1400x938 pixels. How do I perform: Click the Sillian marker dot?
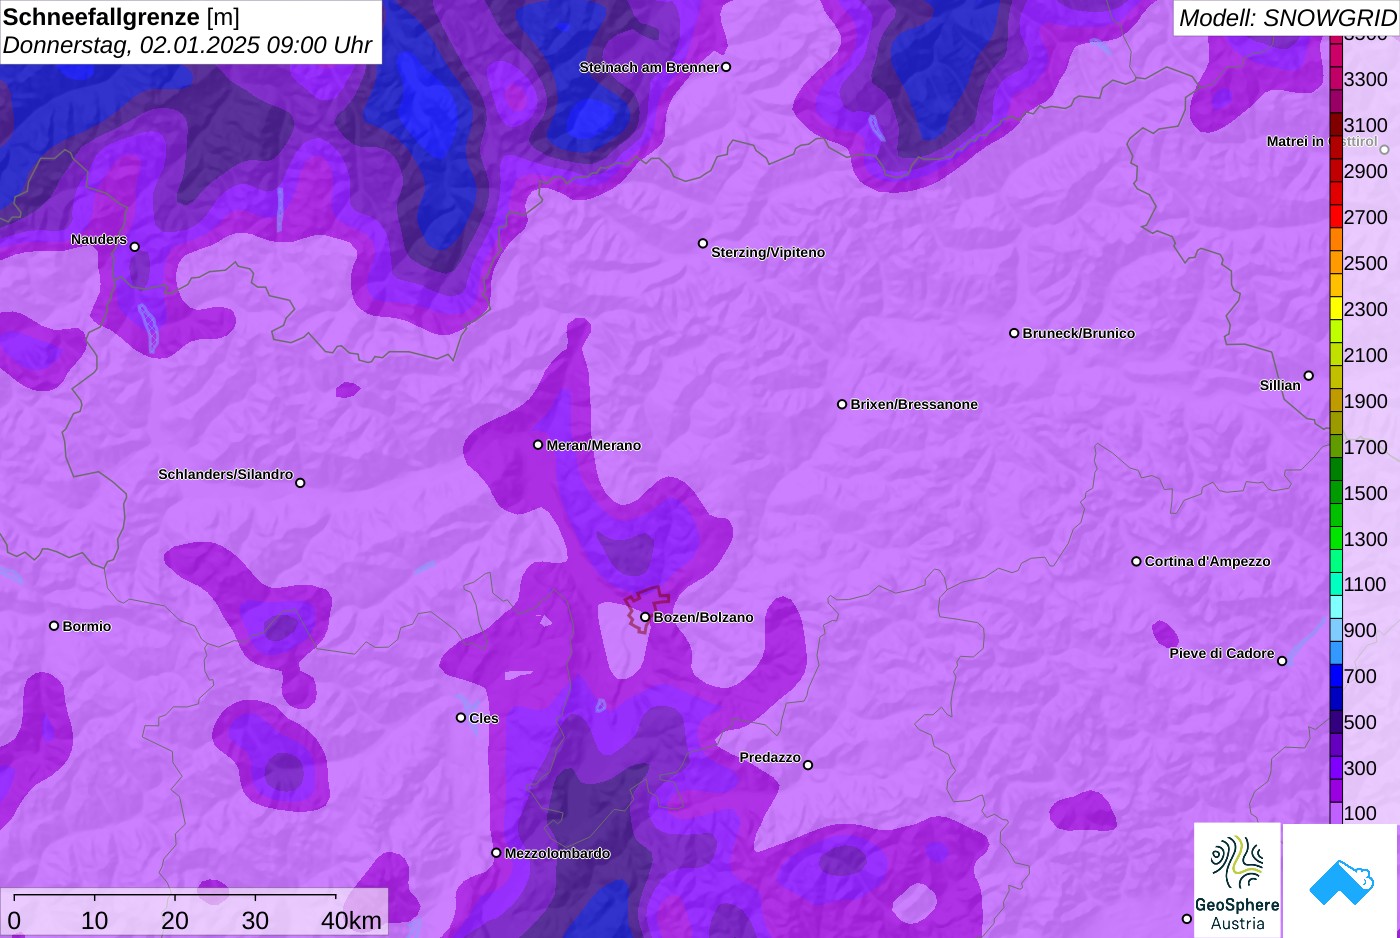point(1309,376)
